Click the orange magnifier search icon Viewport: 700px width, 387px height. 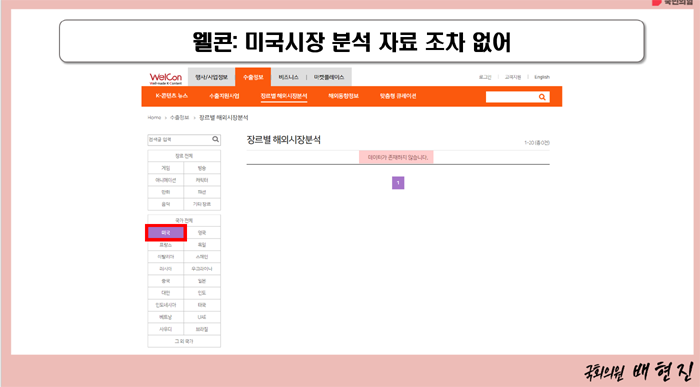click(x=542, y=97)
